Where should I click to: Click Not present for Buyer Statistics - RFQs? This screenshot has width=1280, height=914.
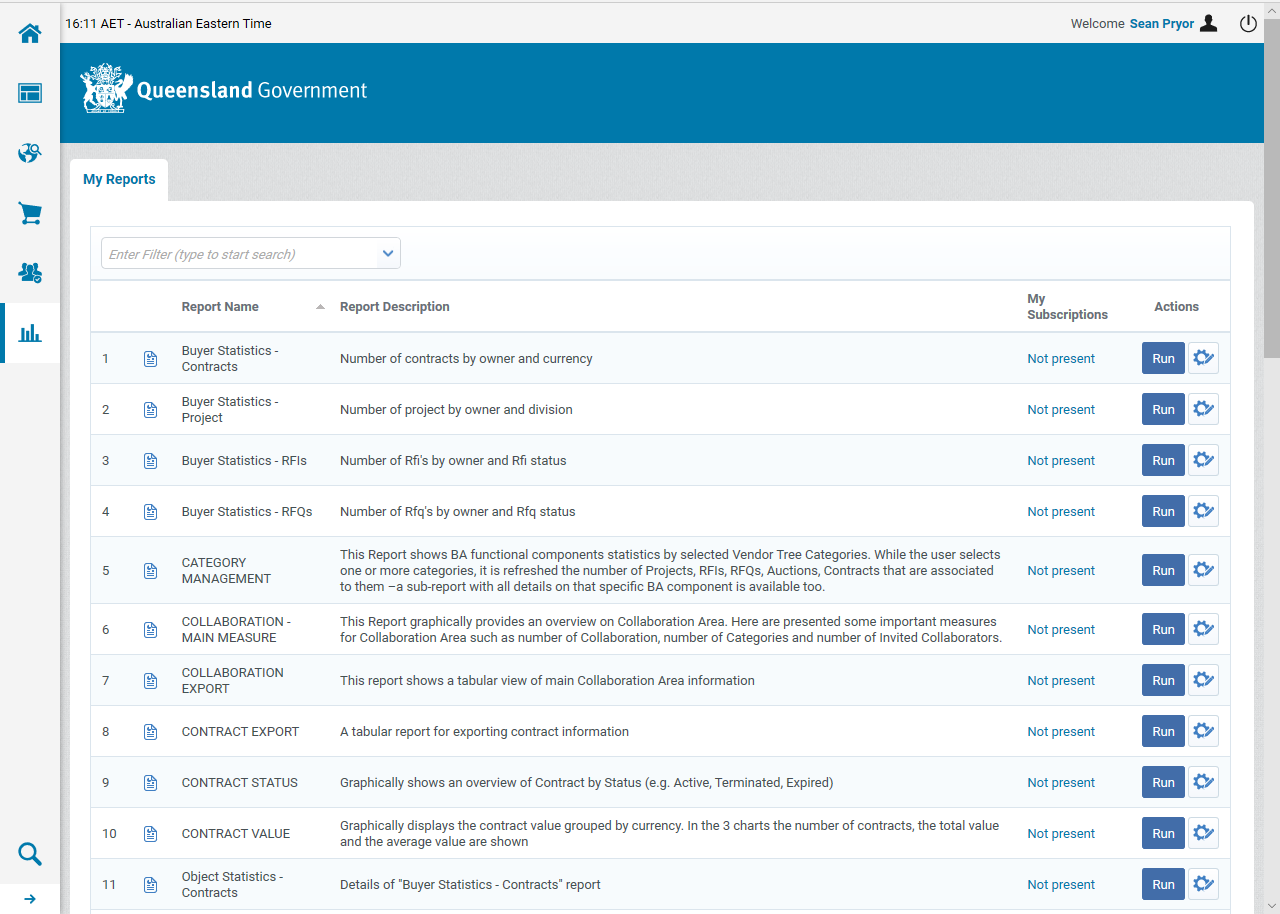1060,512
